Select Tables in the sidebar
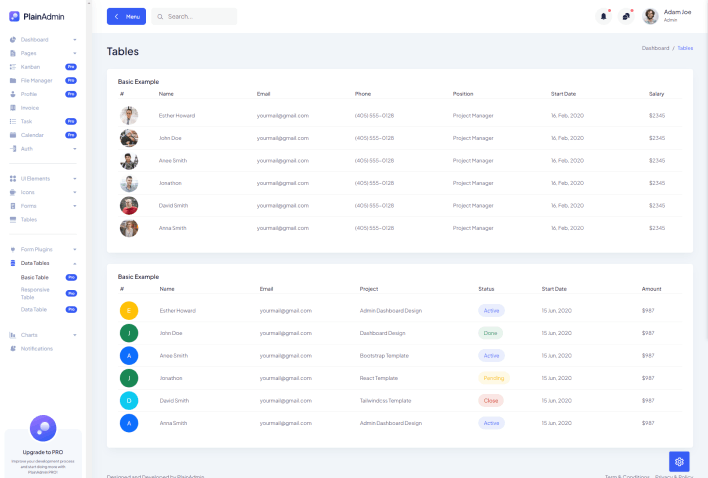 [29, 219]
